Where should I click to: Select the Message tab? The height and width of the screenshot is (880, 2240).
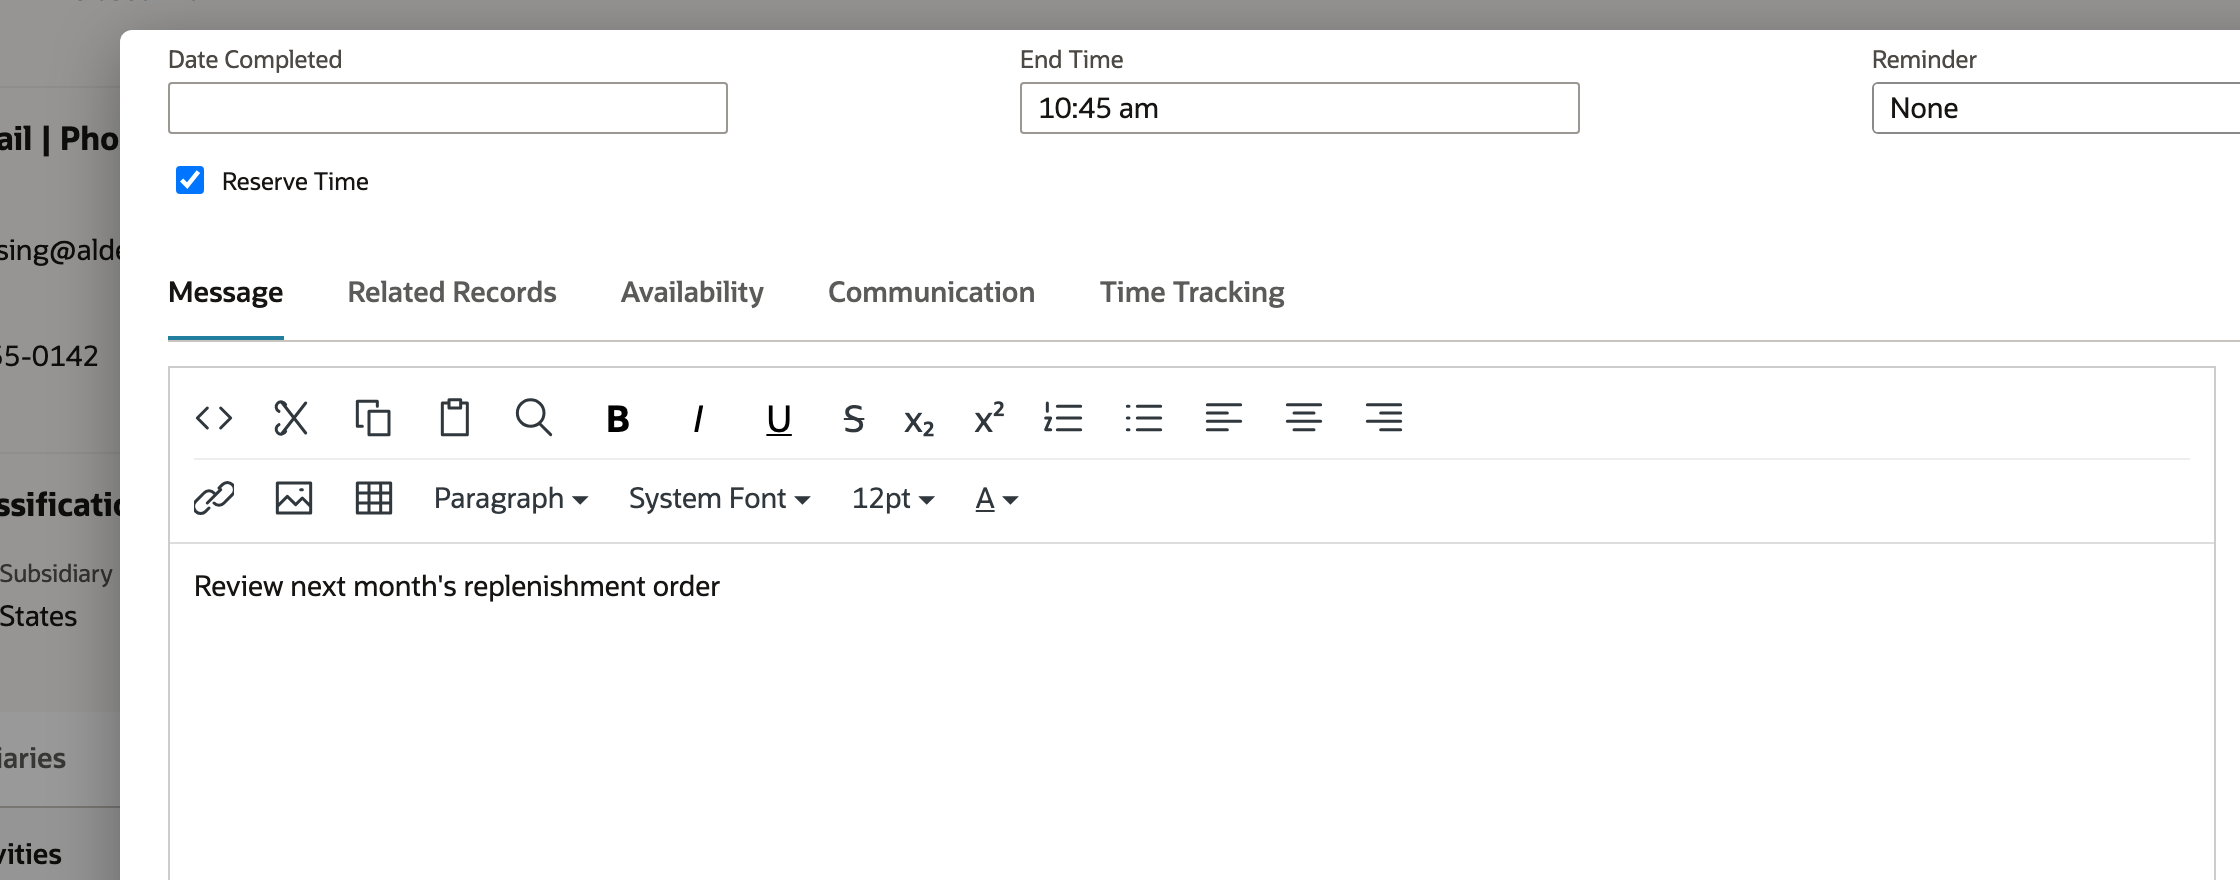[x=226, y=292]
